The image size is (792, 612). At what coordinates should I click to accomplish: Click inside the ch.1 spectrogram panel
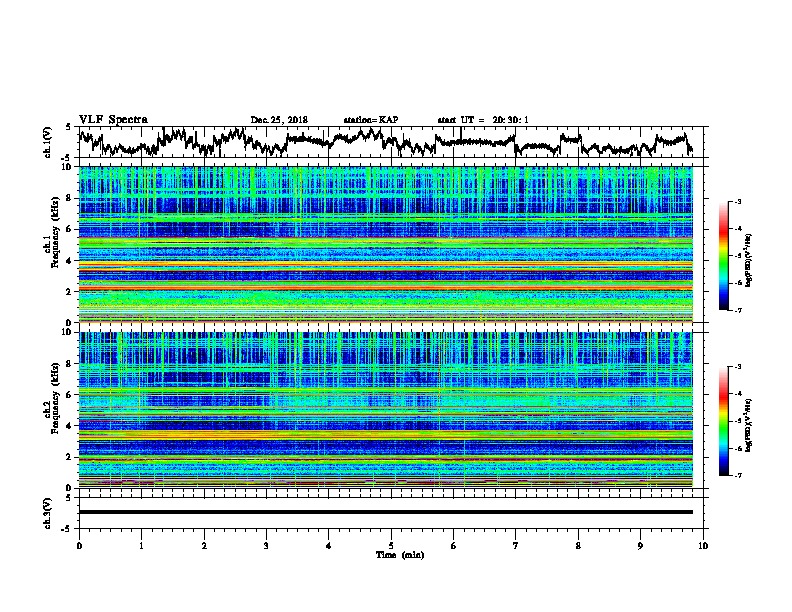386,244
